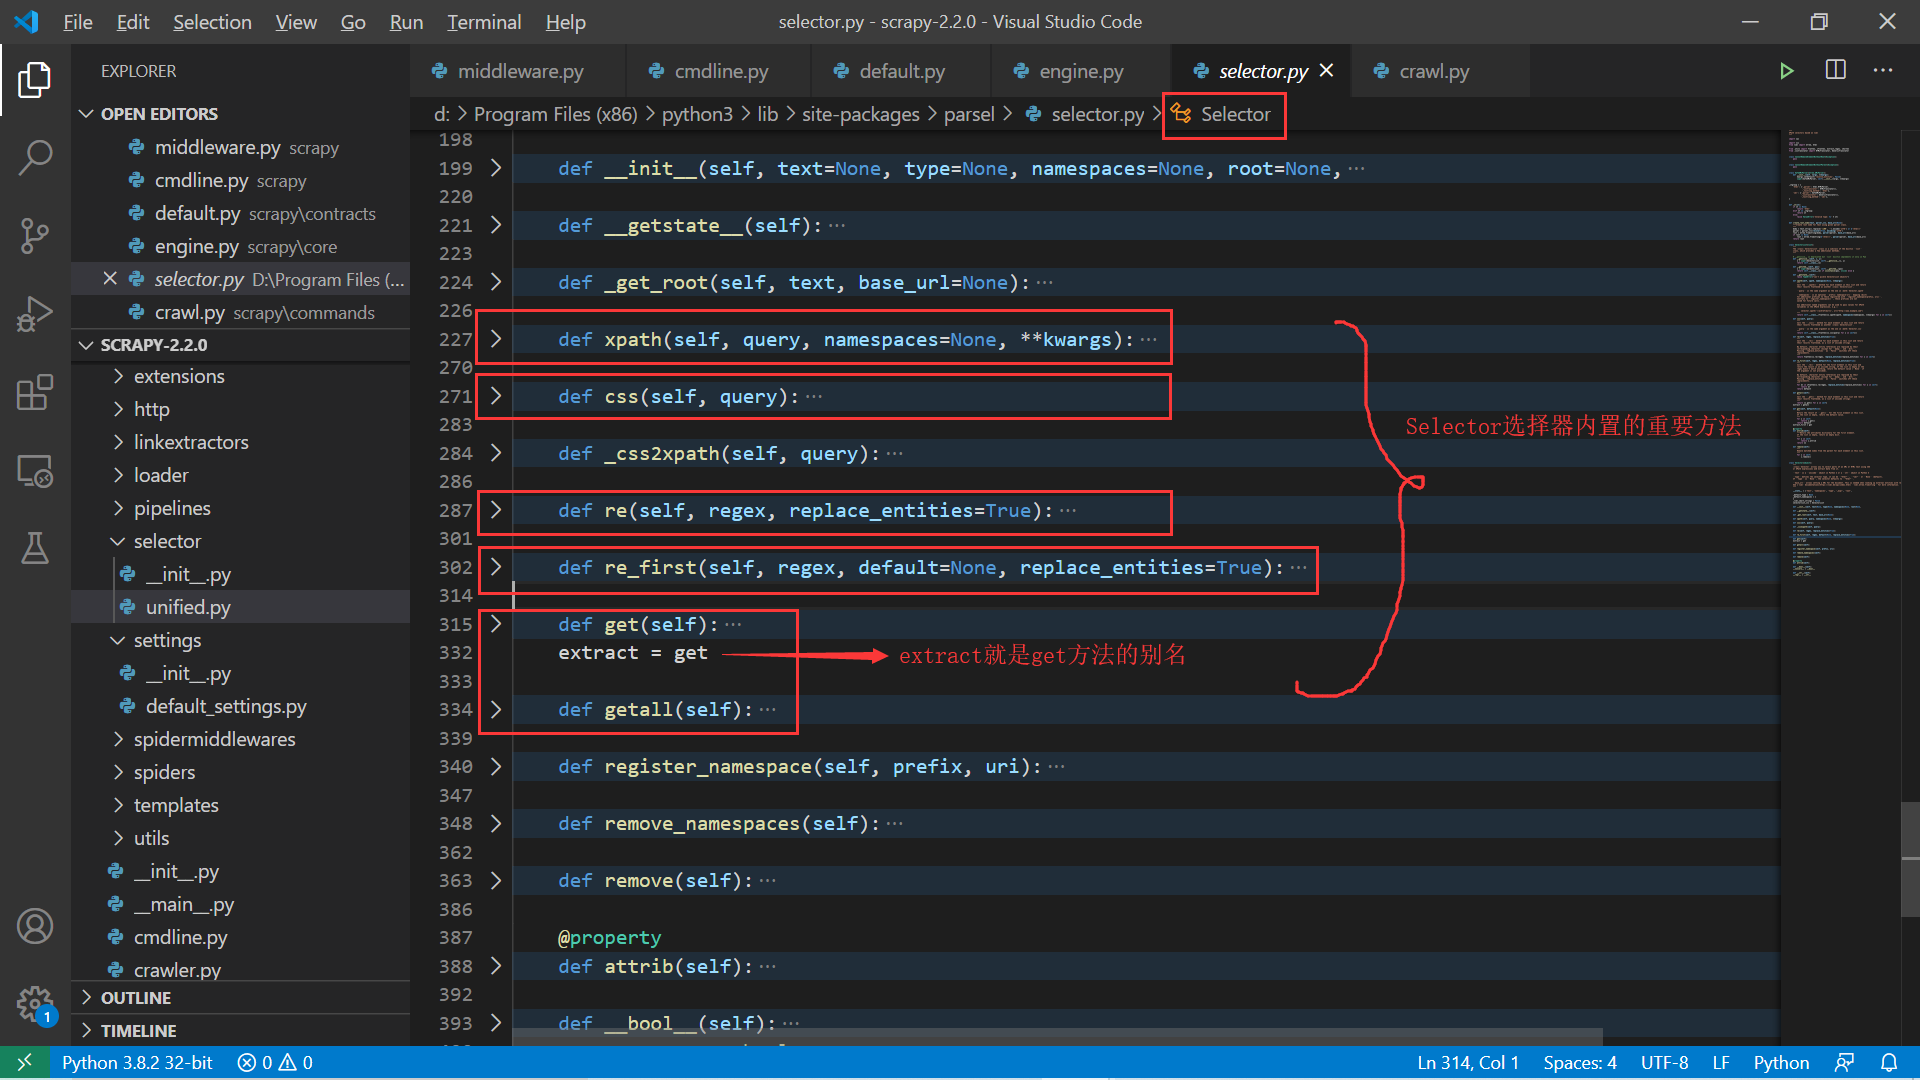Collapse the OPEN EDITORS section
This screenshot has width=1920, height=1080.
[240, 114]
